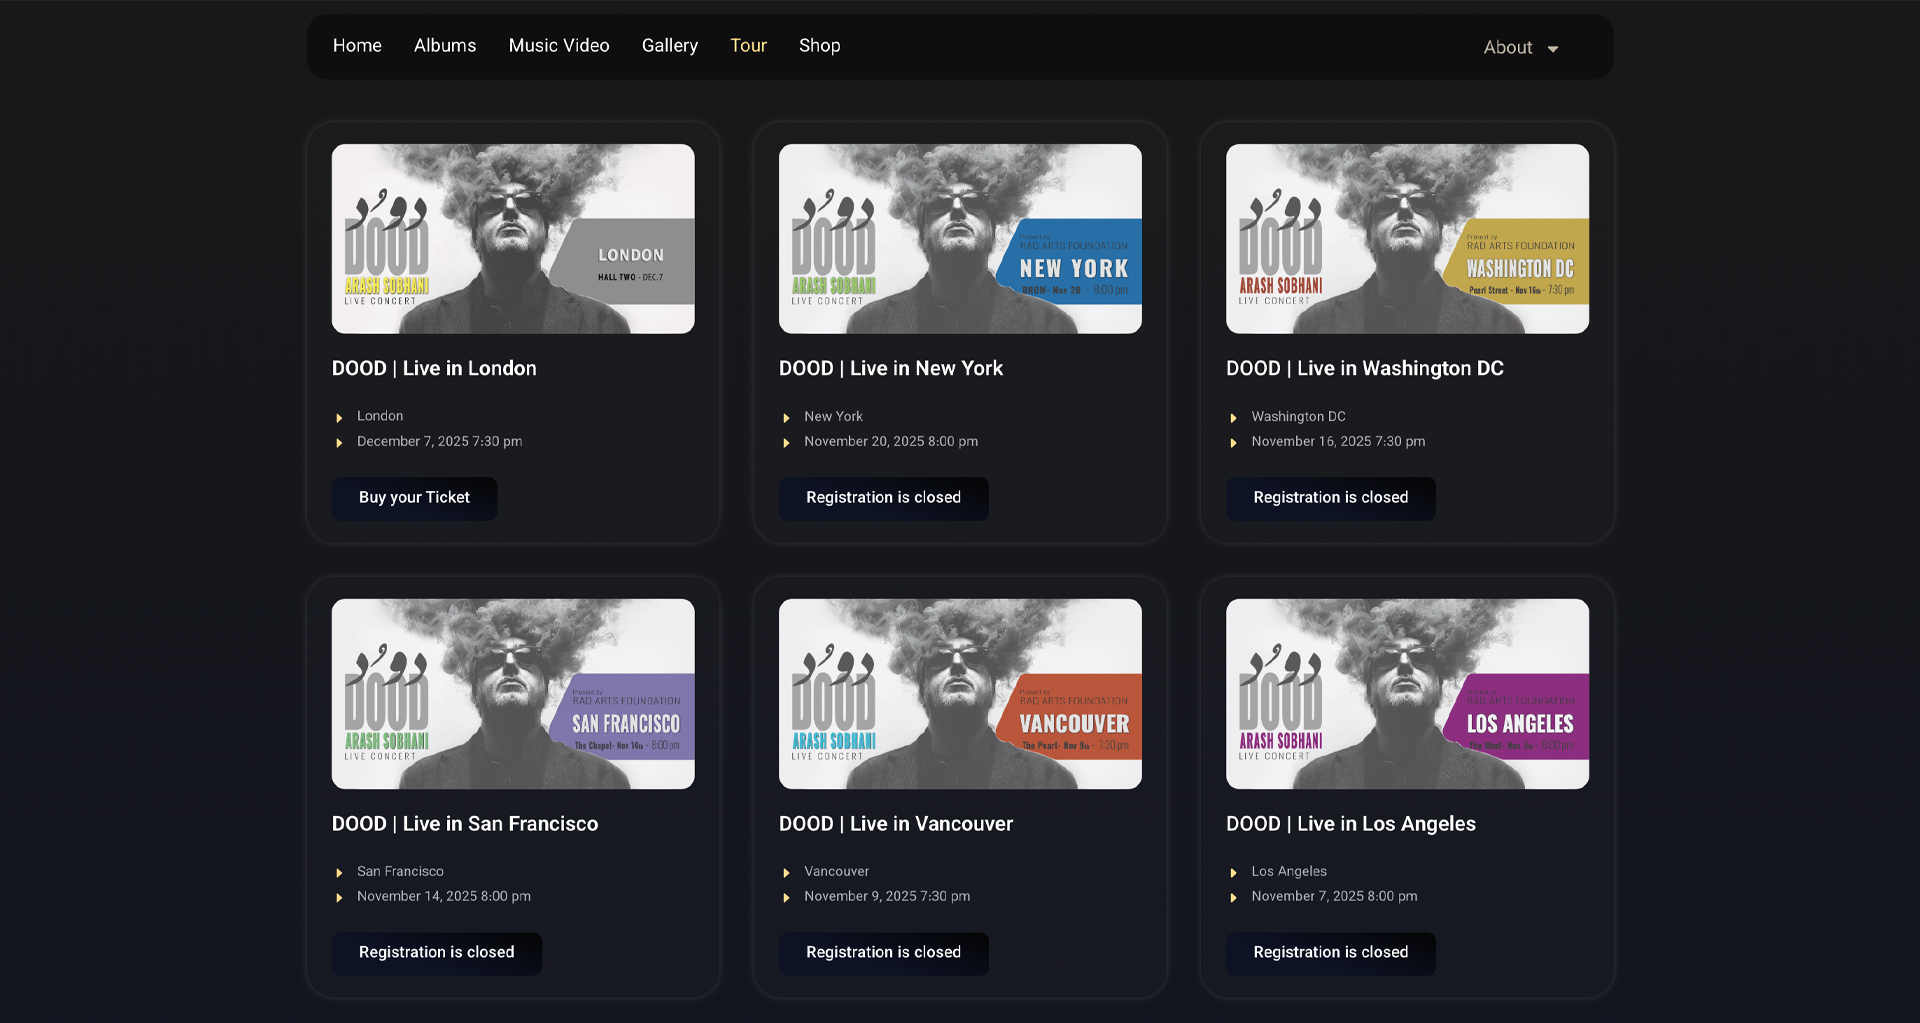This screenshot has height=1023, width=1920.
Task: Click the arrow next to About
Action: point(1553,49)
